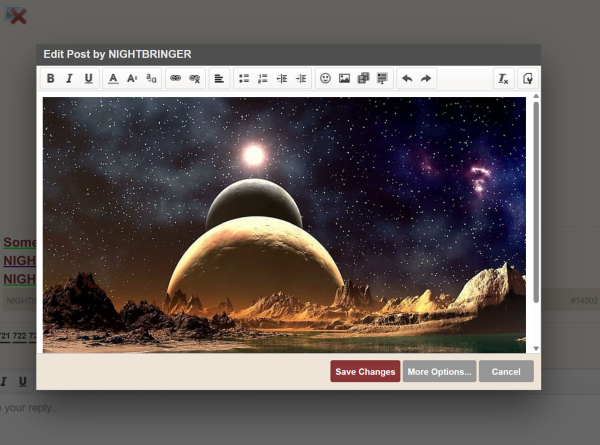Click the More Options... button
The width and height of the screenshot is (600, 445).
point(439,372)
